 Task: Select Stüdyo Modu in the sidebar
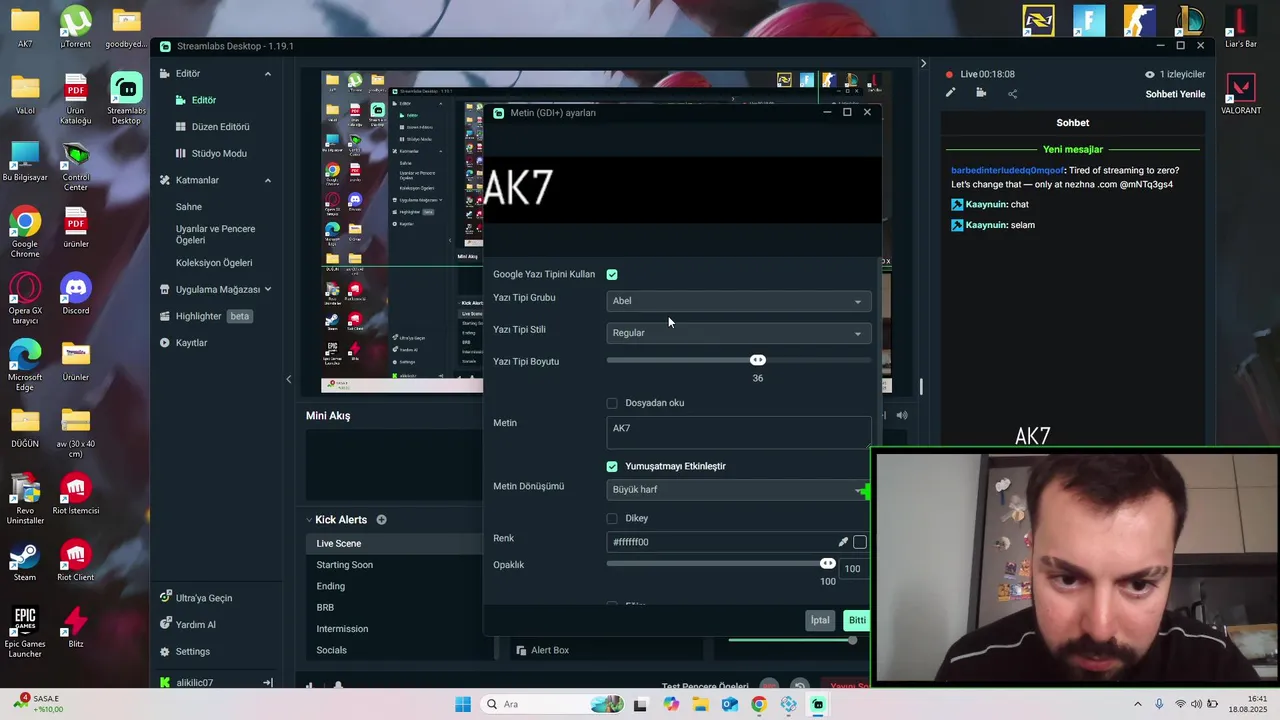(x=210, y=154)
